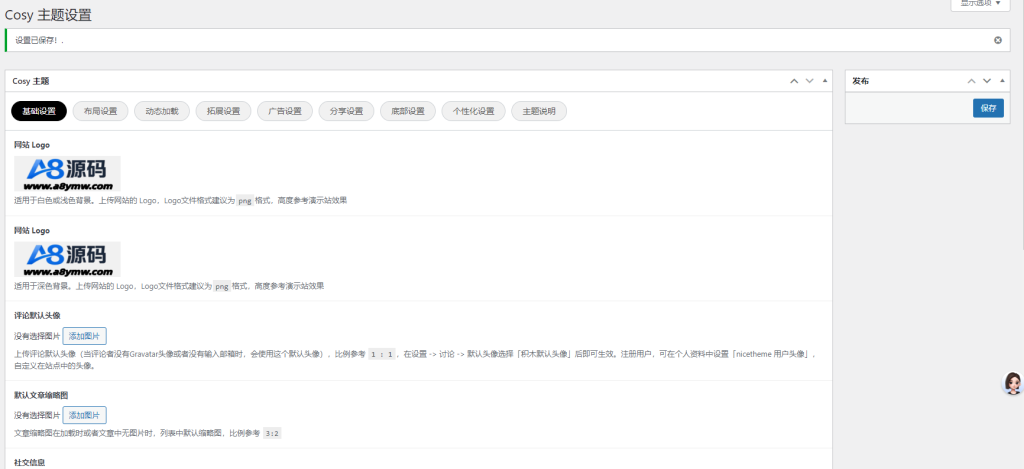Move the 发布 panel up
The height and width of the screenshot is (469, 1024).
971,81
